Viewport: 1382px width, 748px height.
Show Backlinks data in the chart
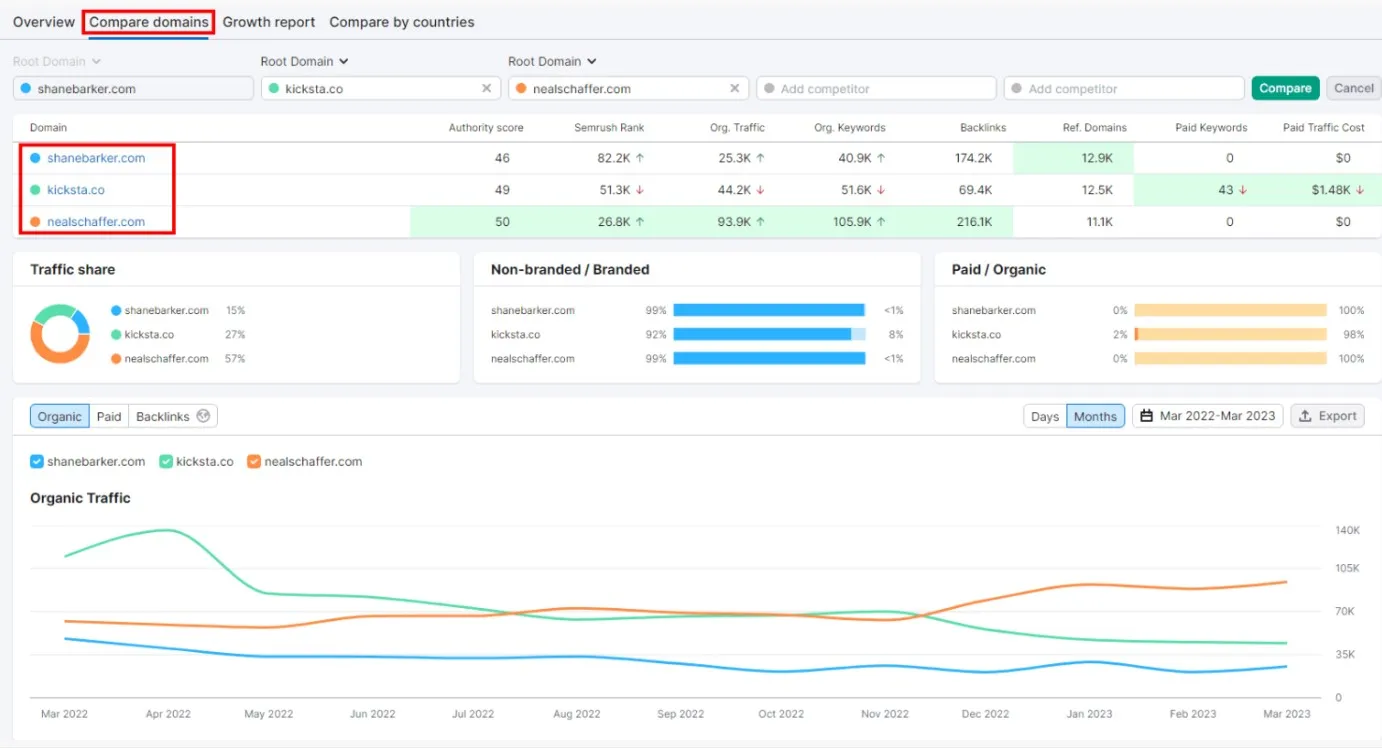(x=173, y=416)
